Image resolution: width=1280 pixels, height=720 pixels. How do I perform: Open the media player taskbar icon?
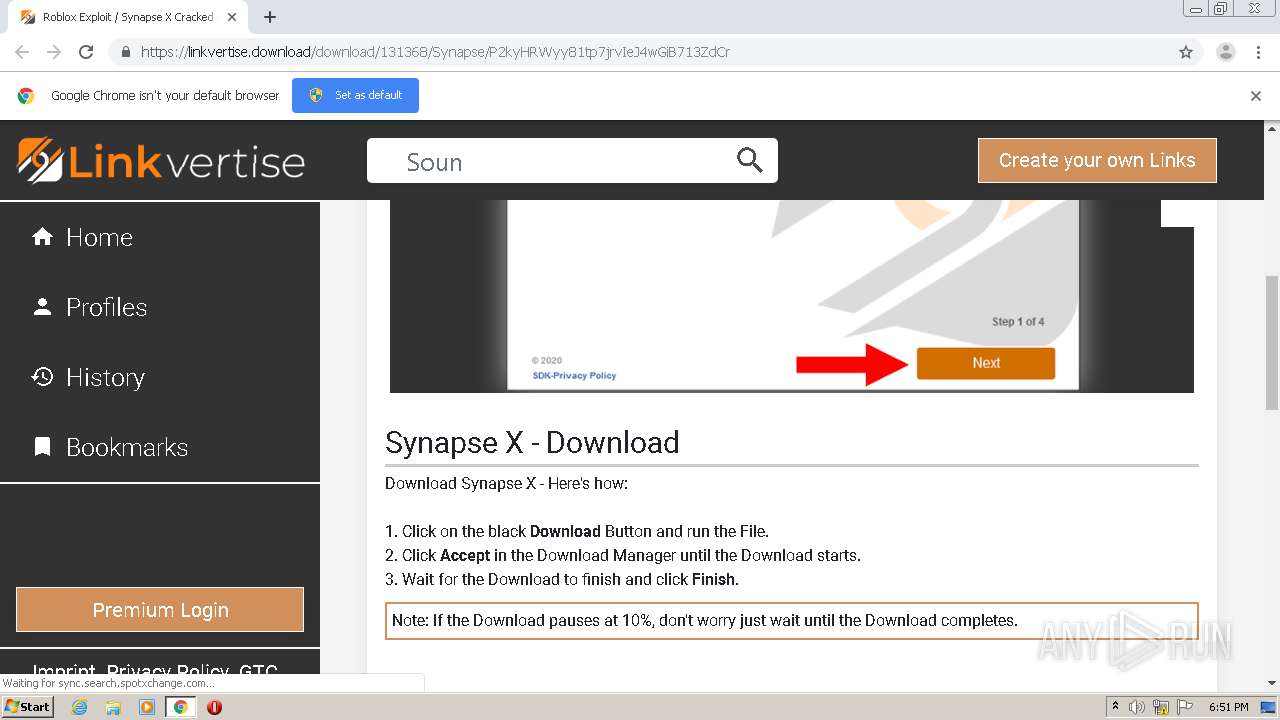coord(147,707)
